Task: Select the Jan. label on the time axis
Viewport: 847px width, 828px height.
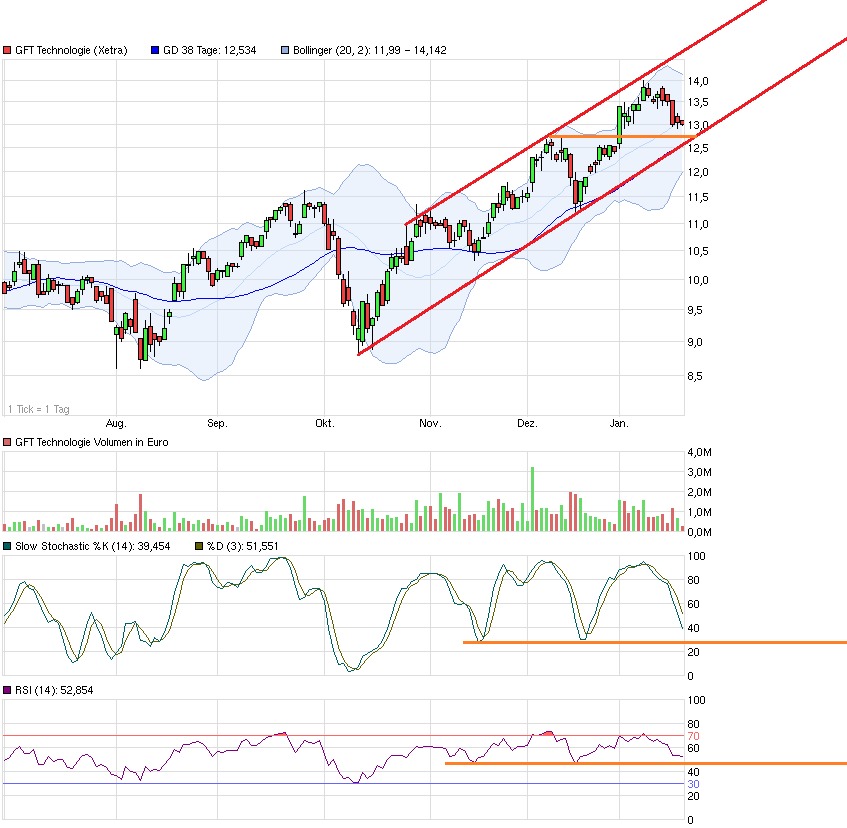Action: tap(618, 423)
